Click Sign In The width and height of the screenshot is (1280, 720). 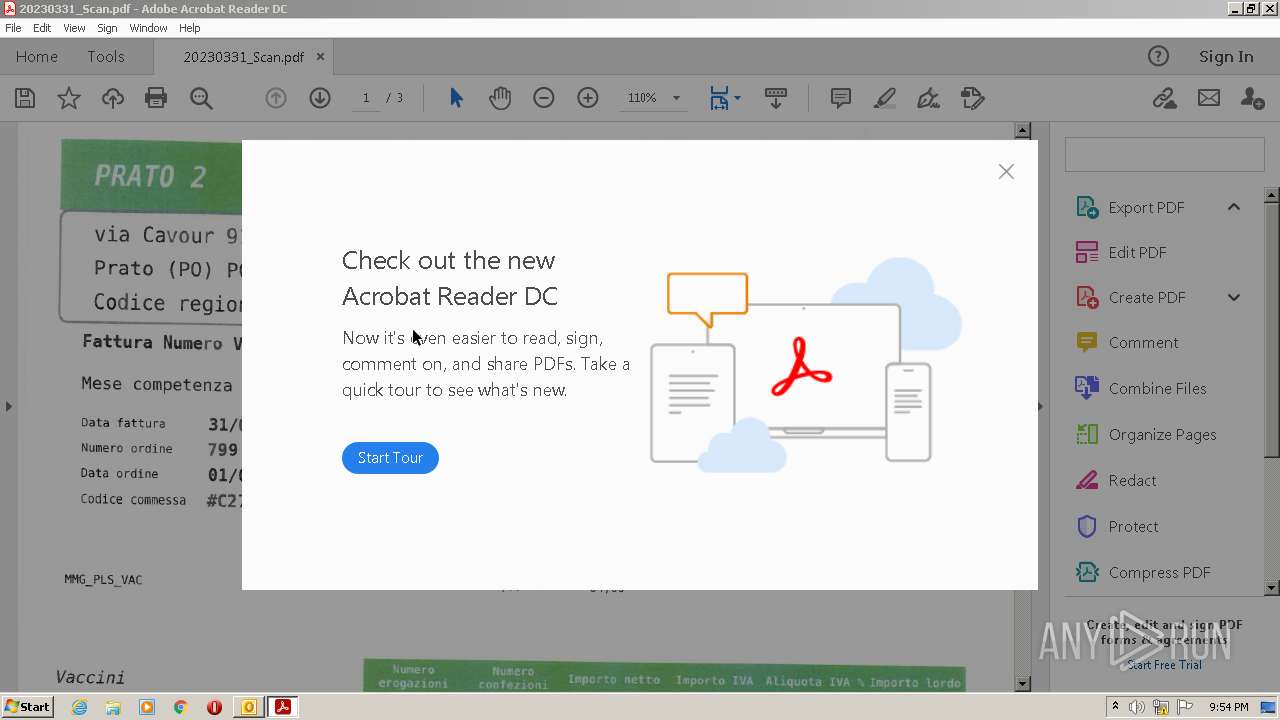coord(1226,57)
